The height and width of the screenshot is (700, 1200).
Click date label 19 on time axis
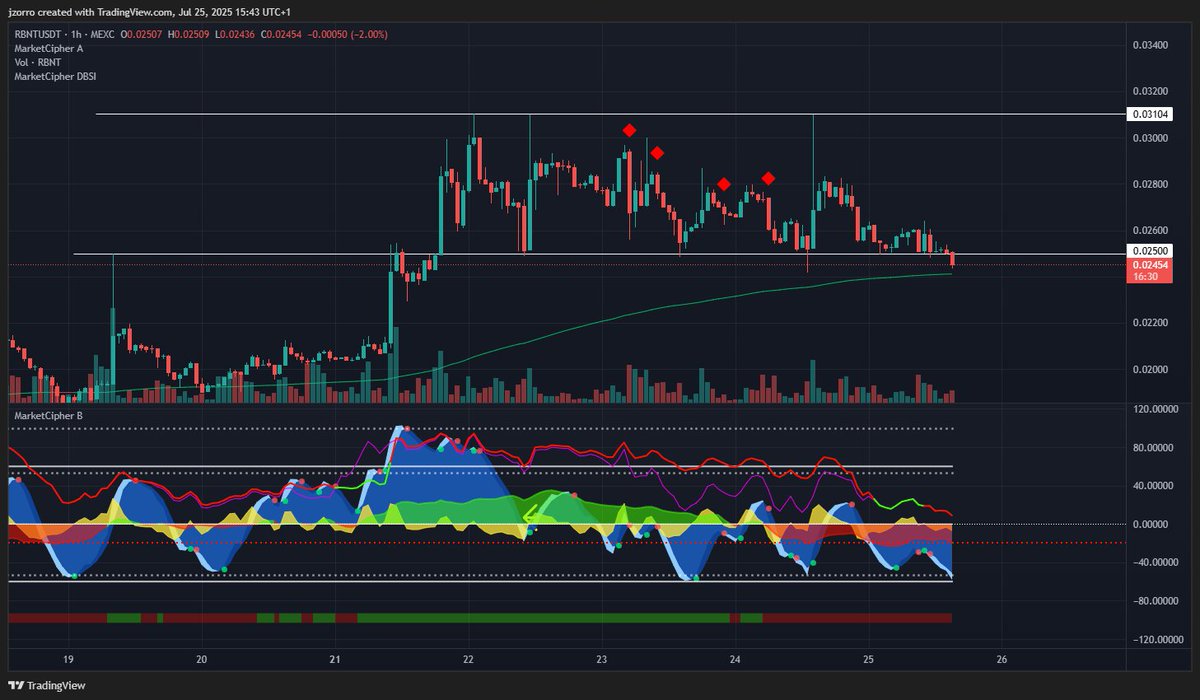(x=68, y=660)
